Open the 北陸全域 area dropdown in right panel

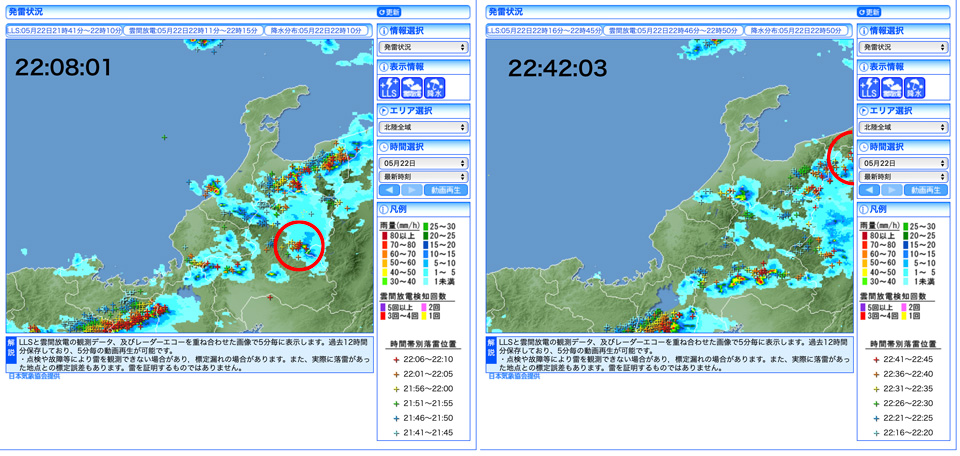(x=904, y=127)
